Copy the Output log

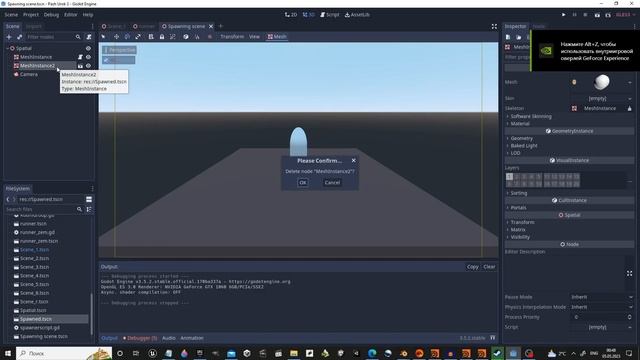click(472, 267)
